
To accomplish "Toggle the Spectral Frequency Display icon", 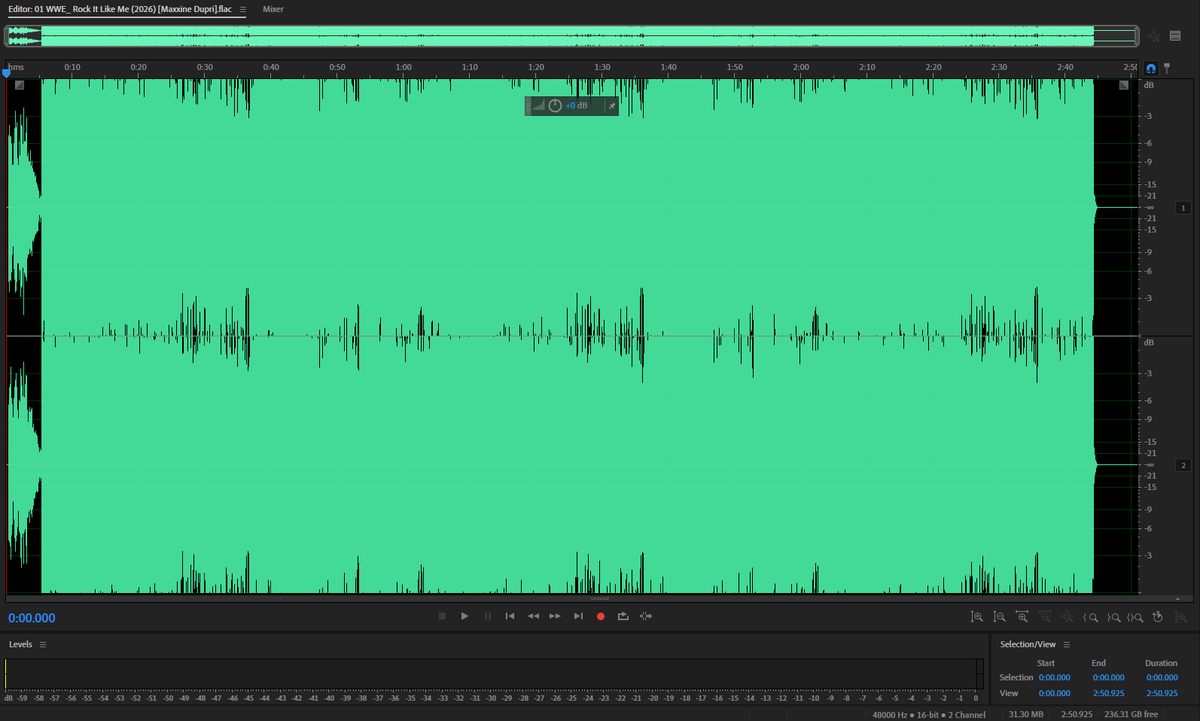I will pos(1175,36).
